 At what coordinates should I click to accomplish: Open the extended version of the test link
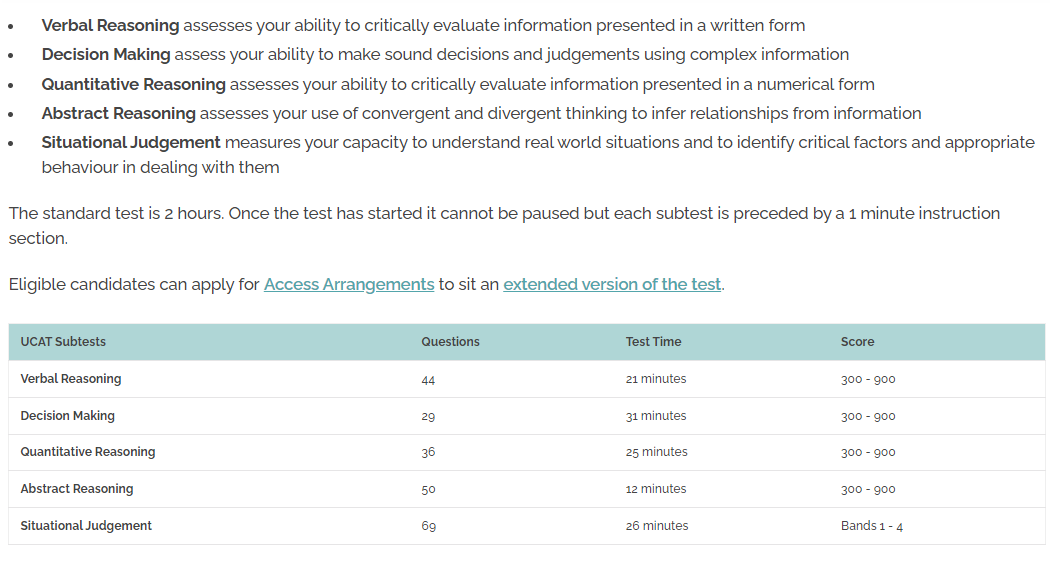tap(612, 285)
